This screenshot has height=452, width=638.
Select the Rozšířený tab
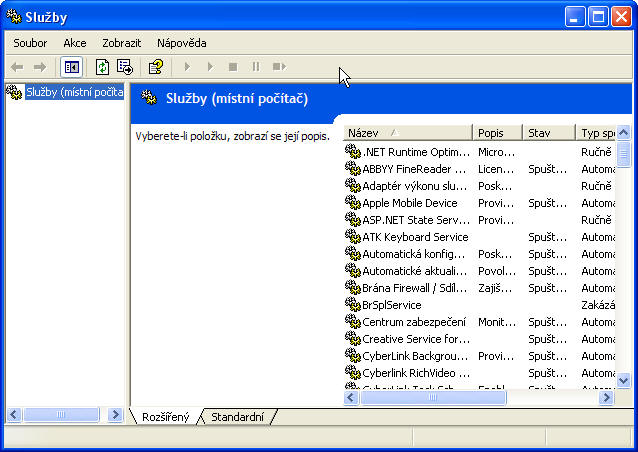(x=165, y=417)
